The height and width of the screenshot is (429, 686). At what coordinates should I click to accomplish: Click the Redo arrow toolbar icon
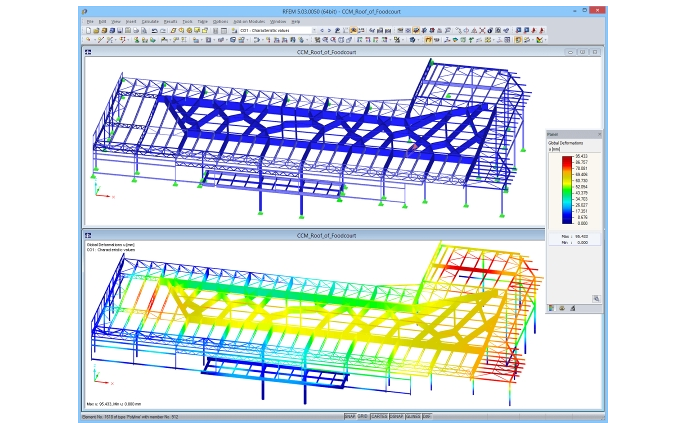[163, 31]
